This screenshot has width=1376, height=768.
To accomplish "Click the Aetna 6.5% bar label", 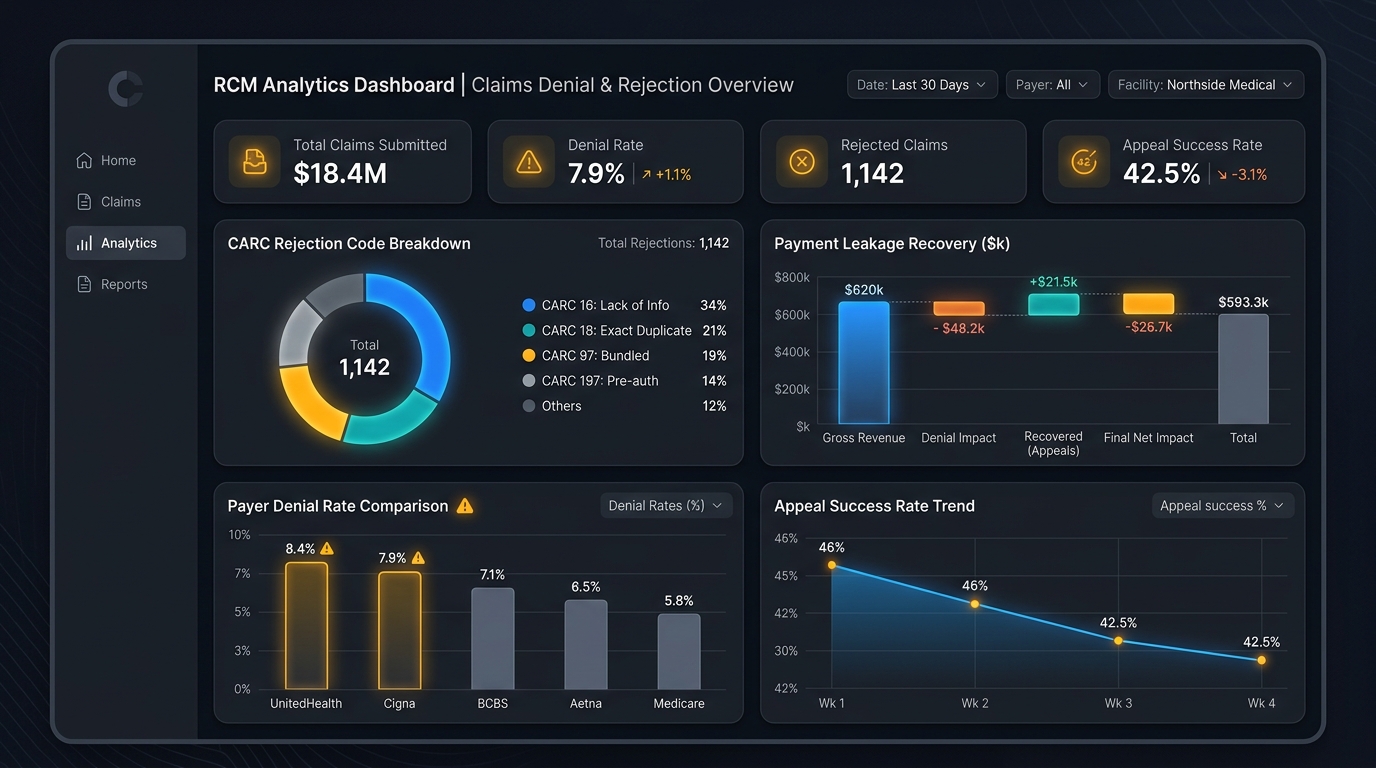I will coord(586,587).
